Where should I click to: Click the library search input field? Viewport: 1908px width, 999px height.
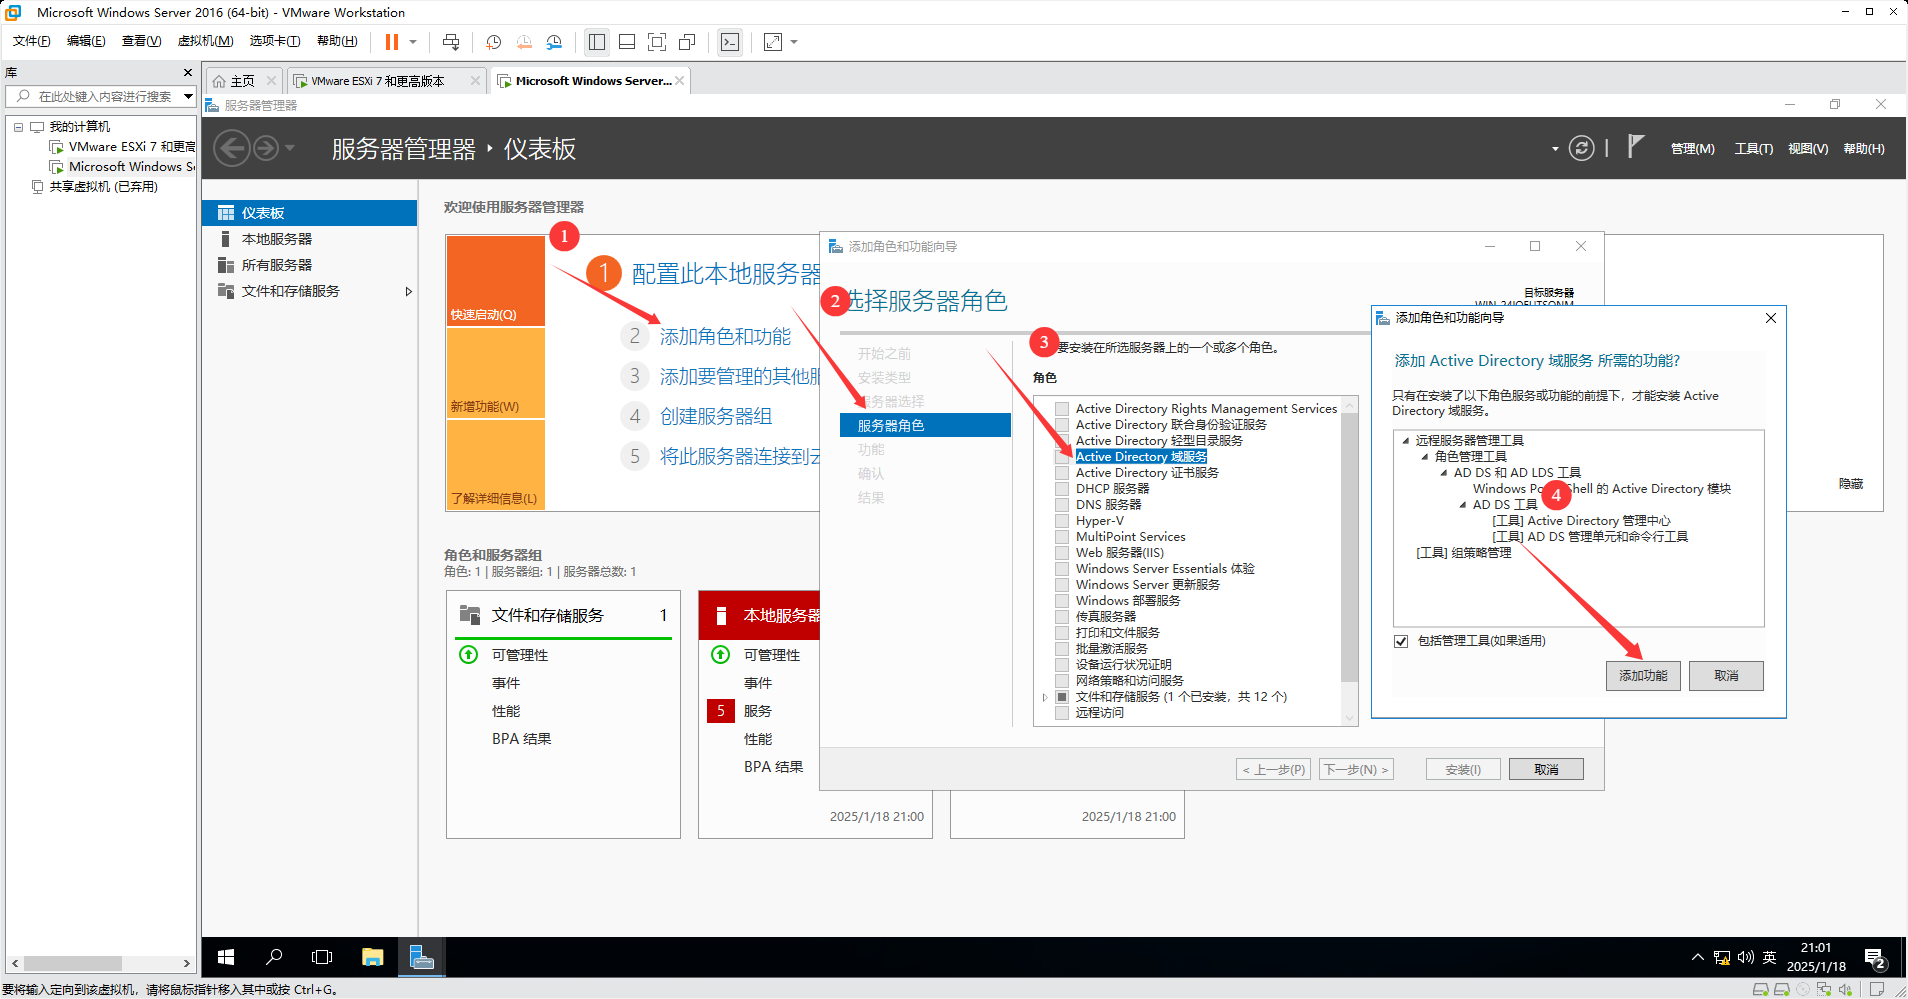[103, 96]
